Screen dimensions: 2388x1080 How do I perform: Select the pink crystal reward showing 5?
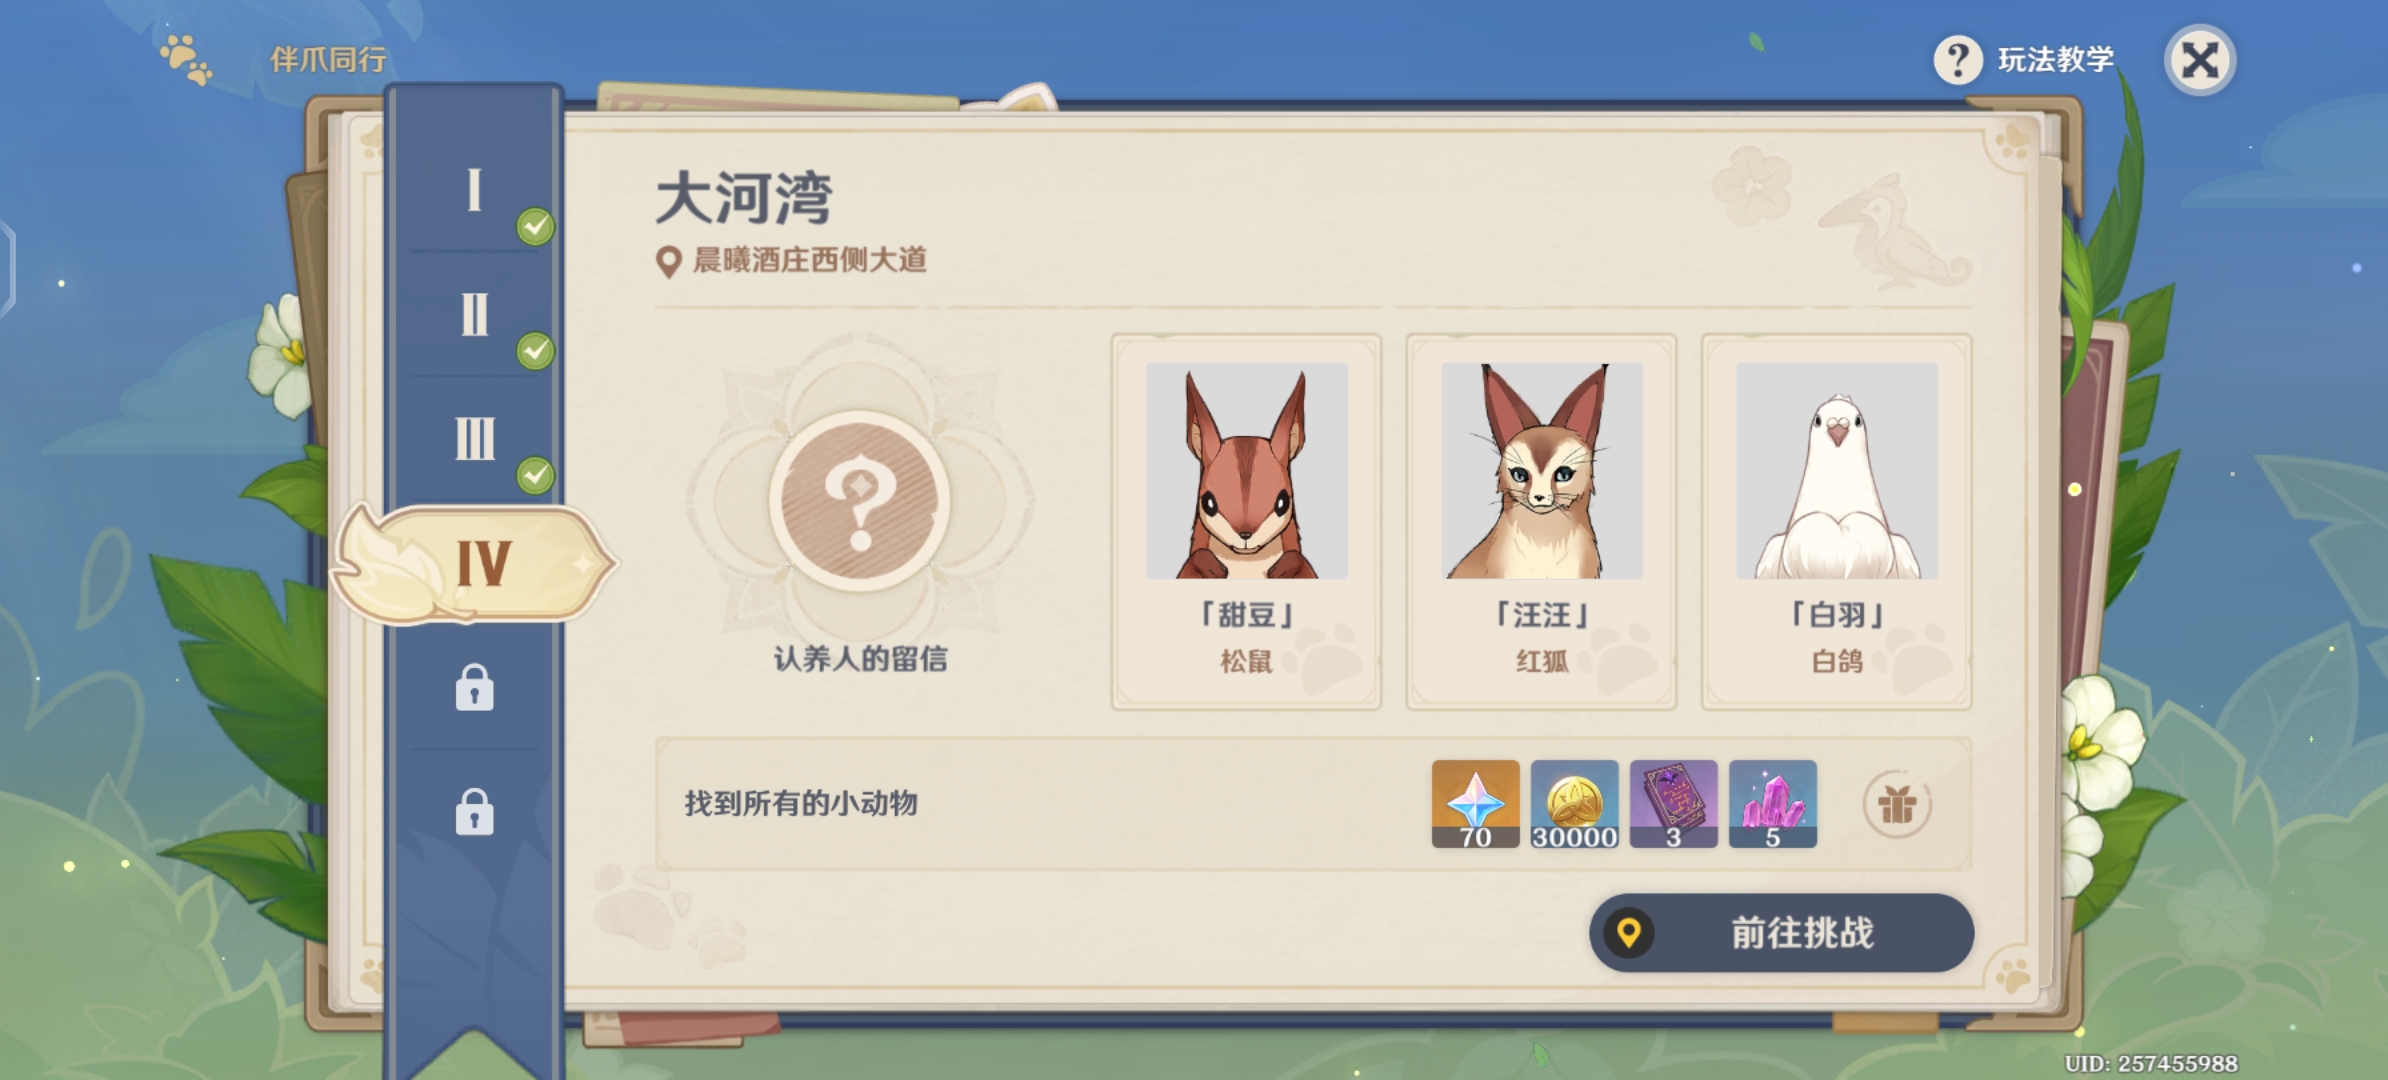point(1772,804)
